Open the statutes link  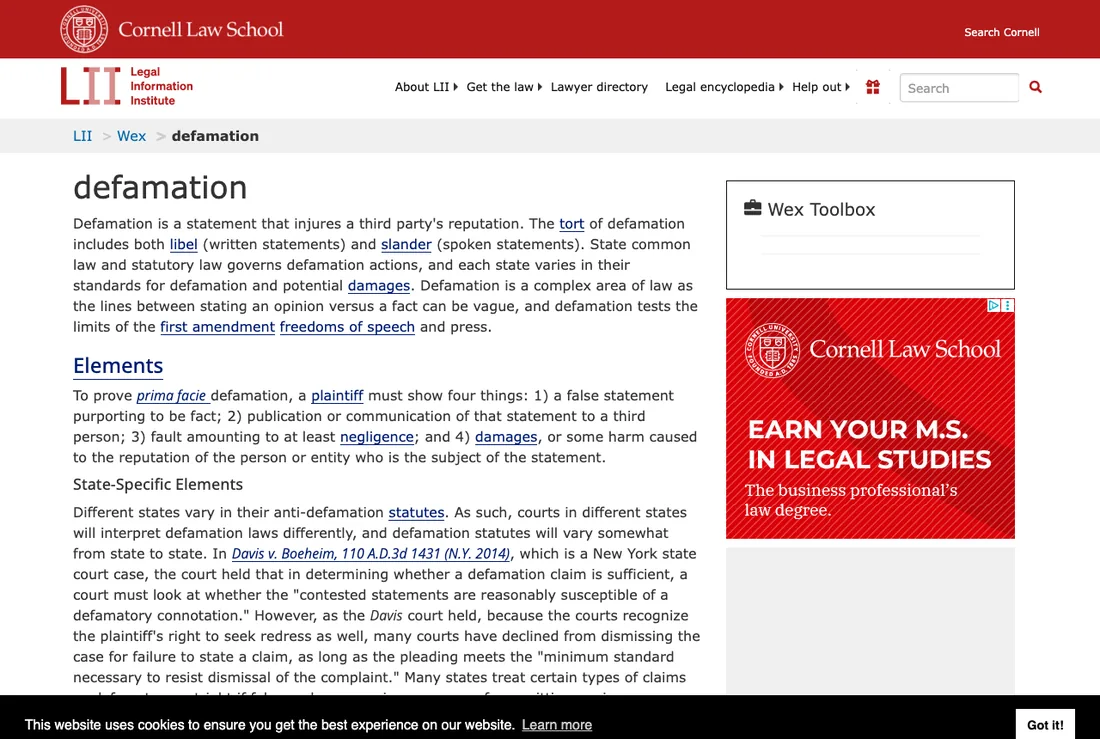pos(416,513)
